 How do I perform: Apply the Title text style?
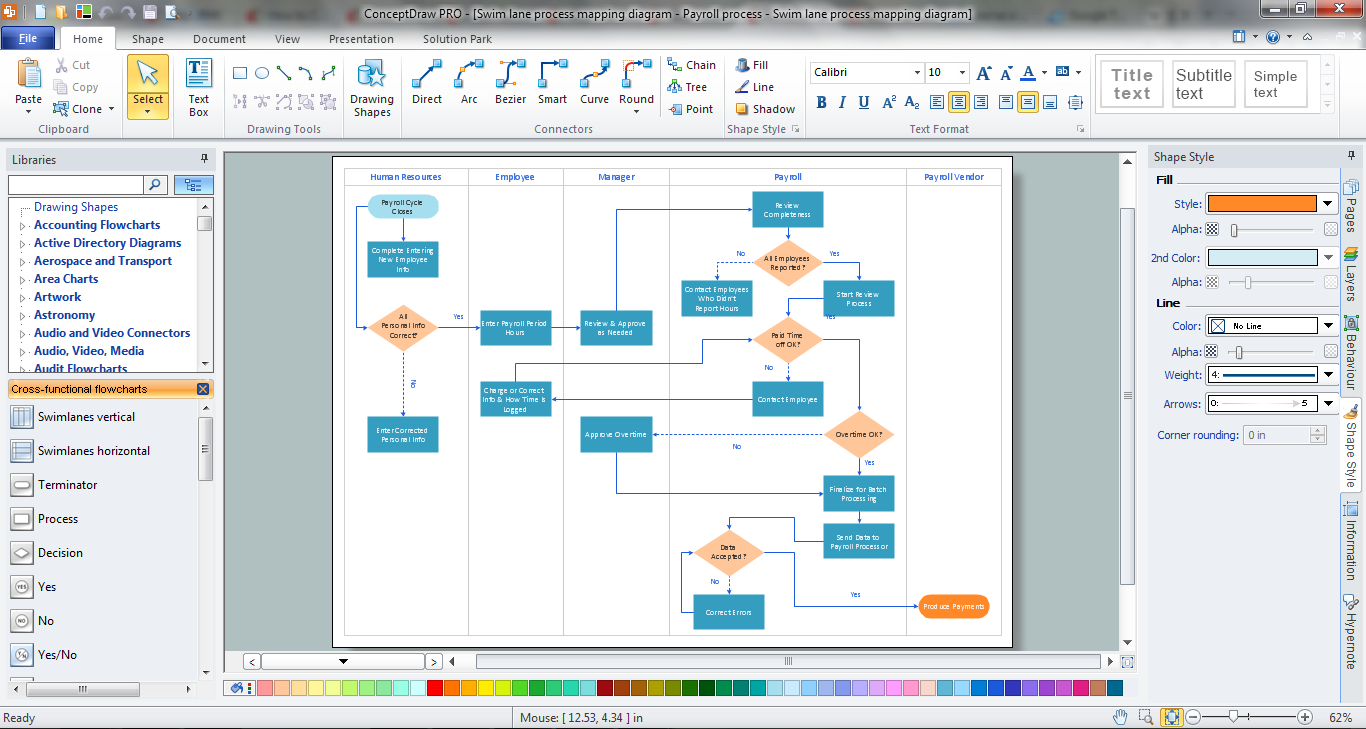[x=1131, y=84]
